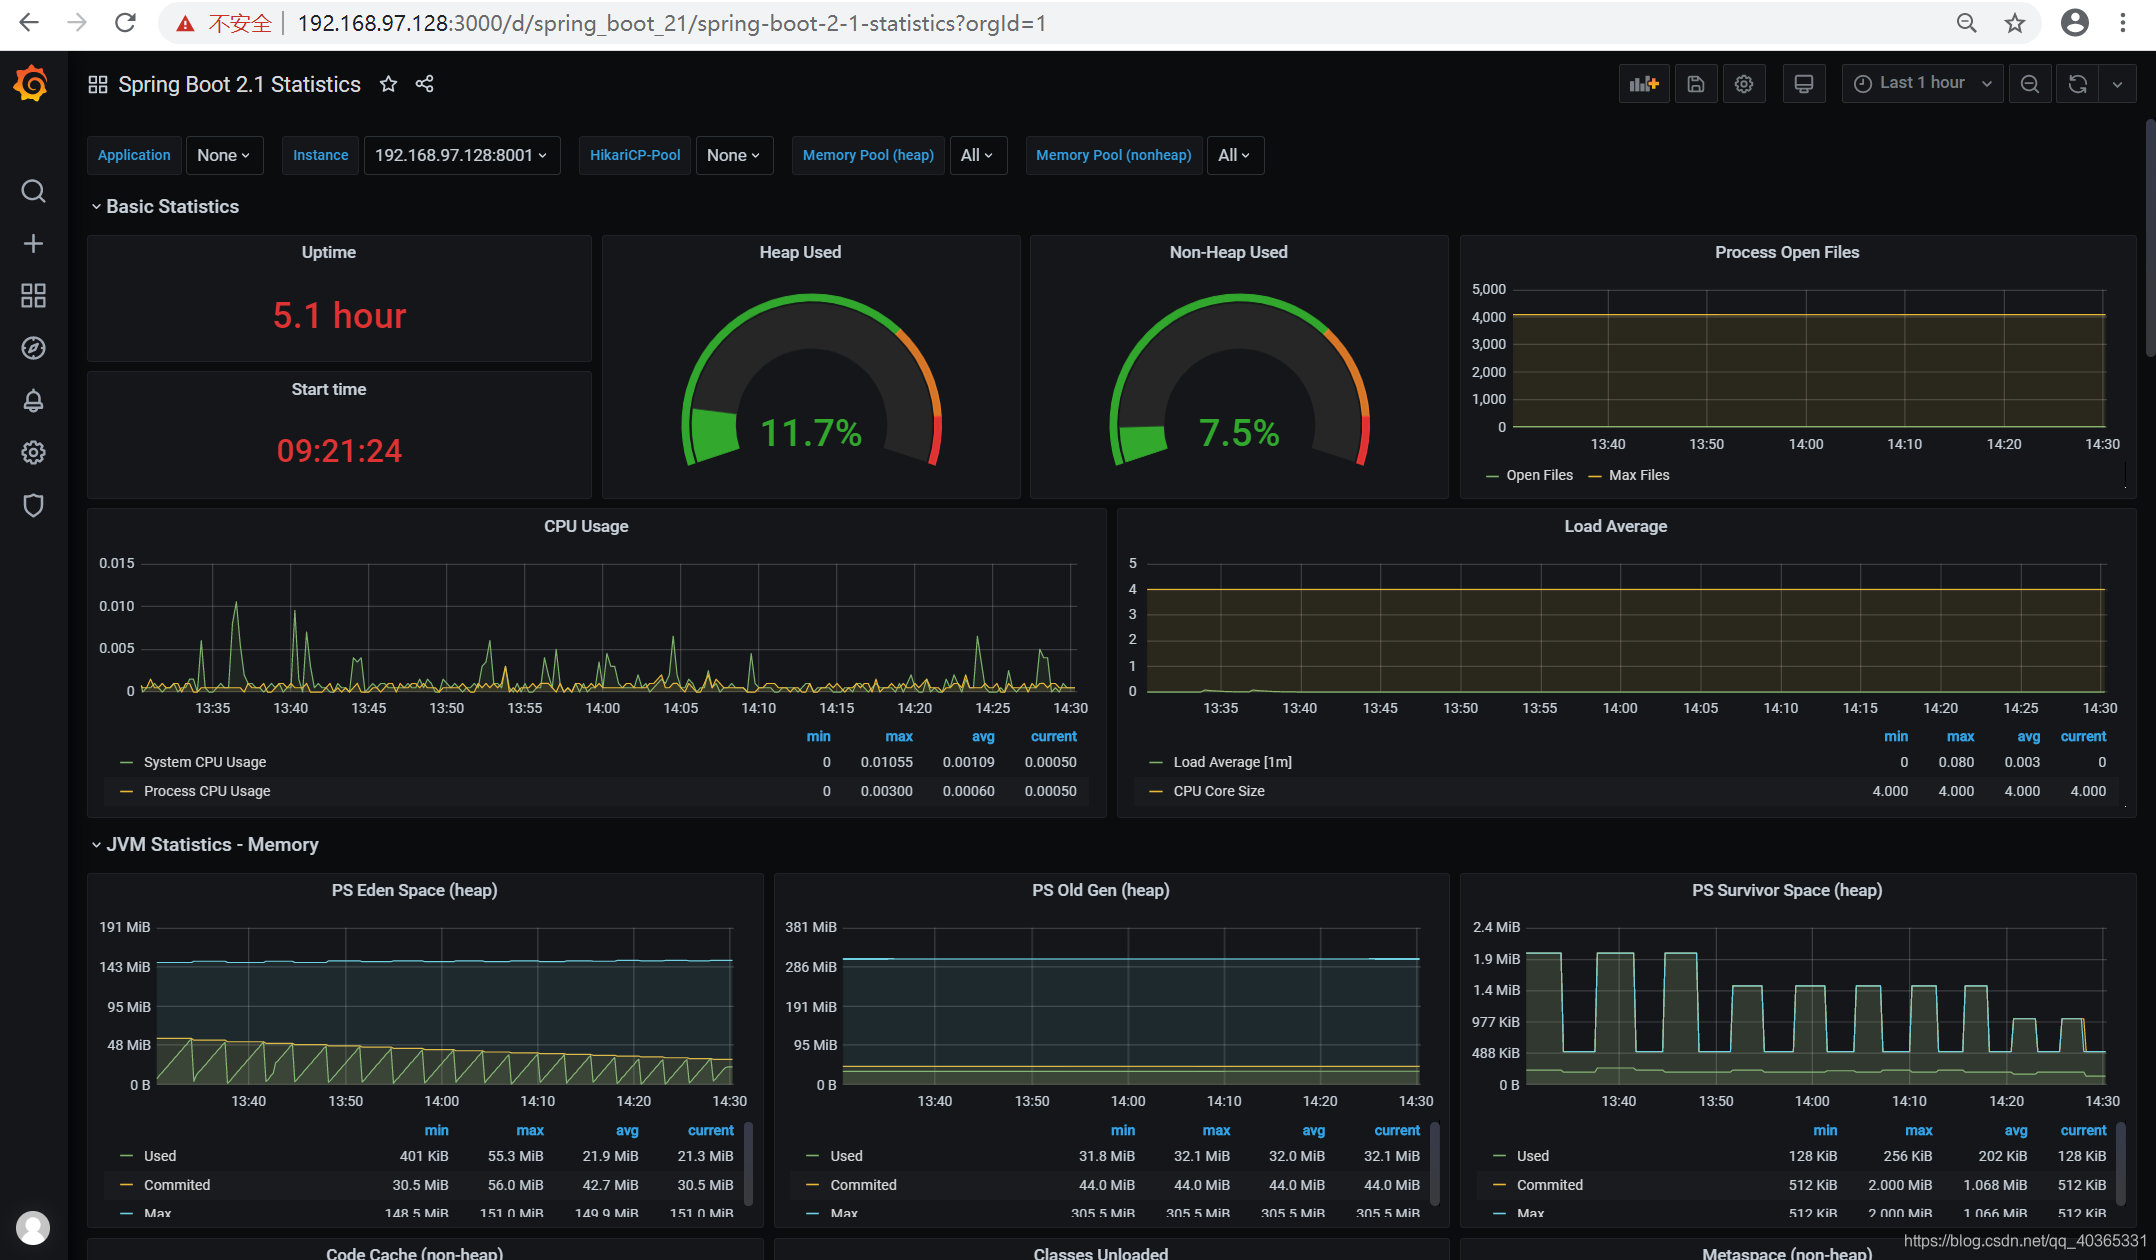Open the Memory Pool (heap) All dropdown

pyautogui.click(x=977, y=155)
